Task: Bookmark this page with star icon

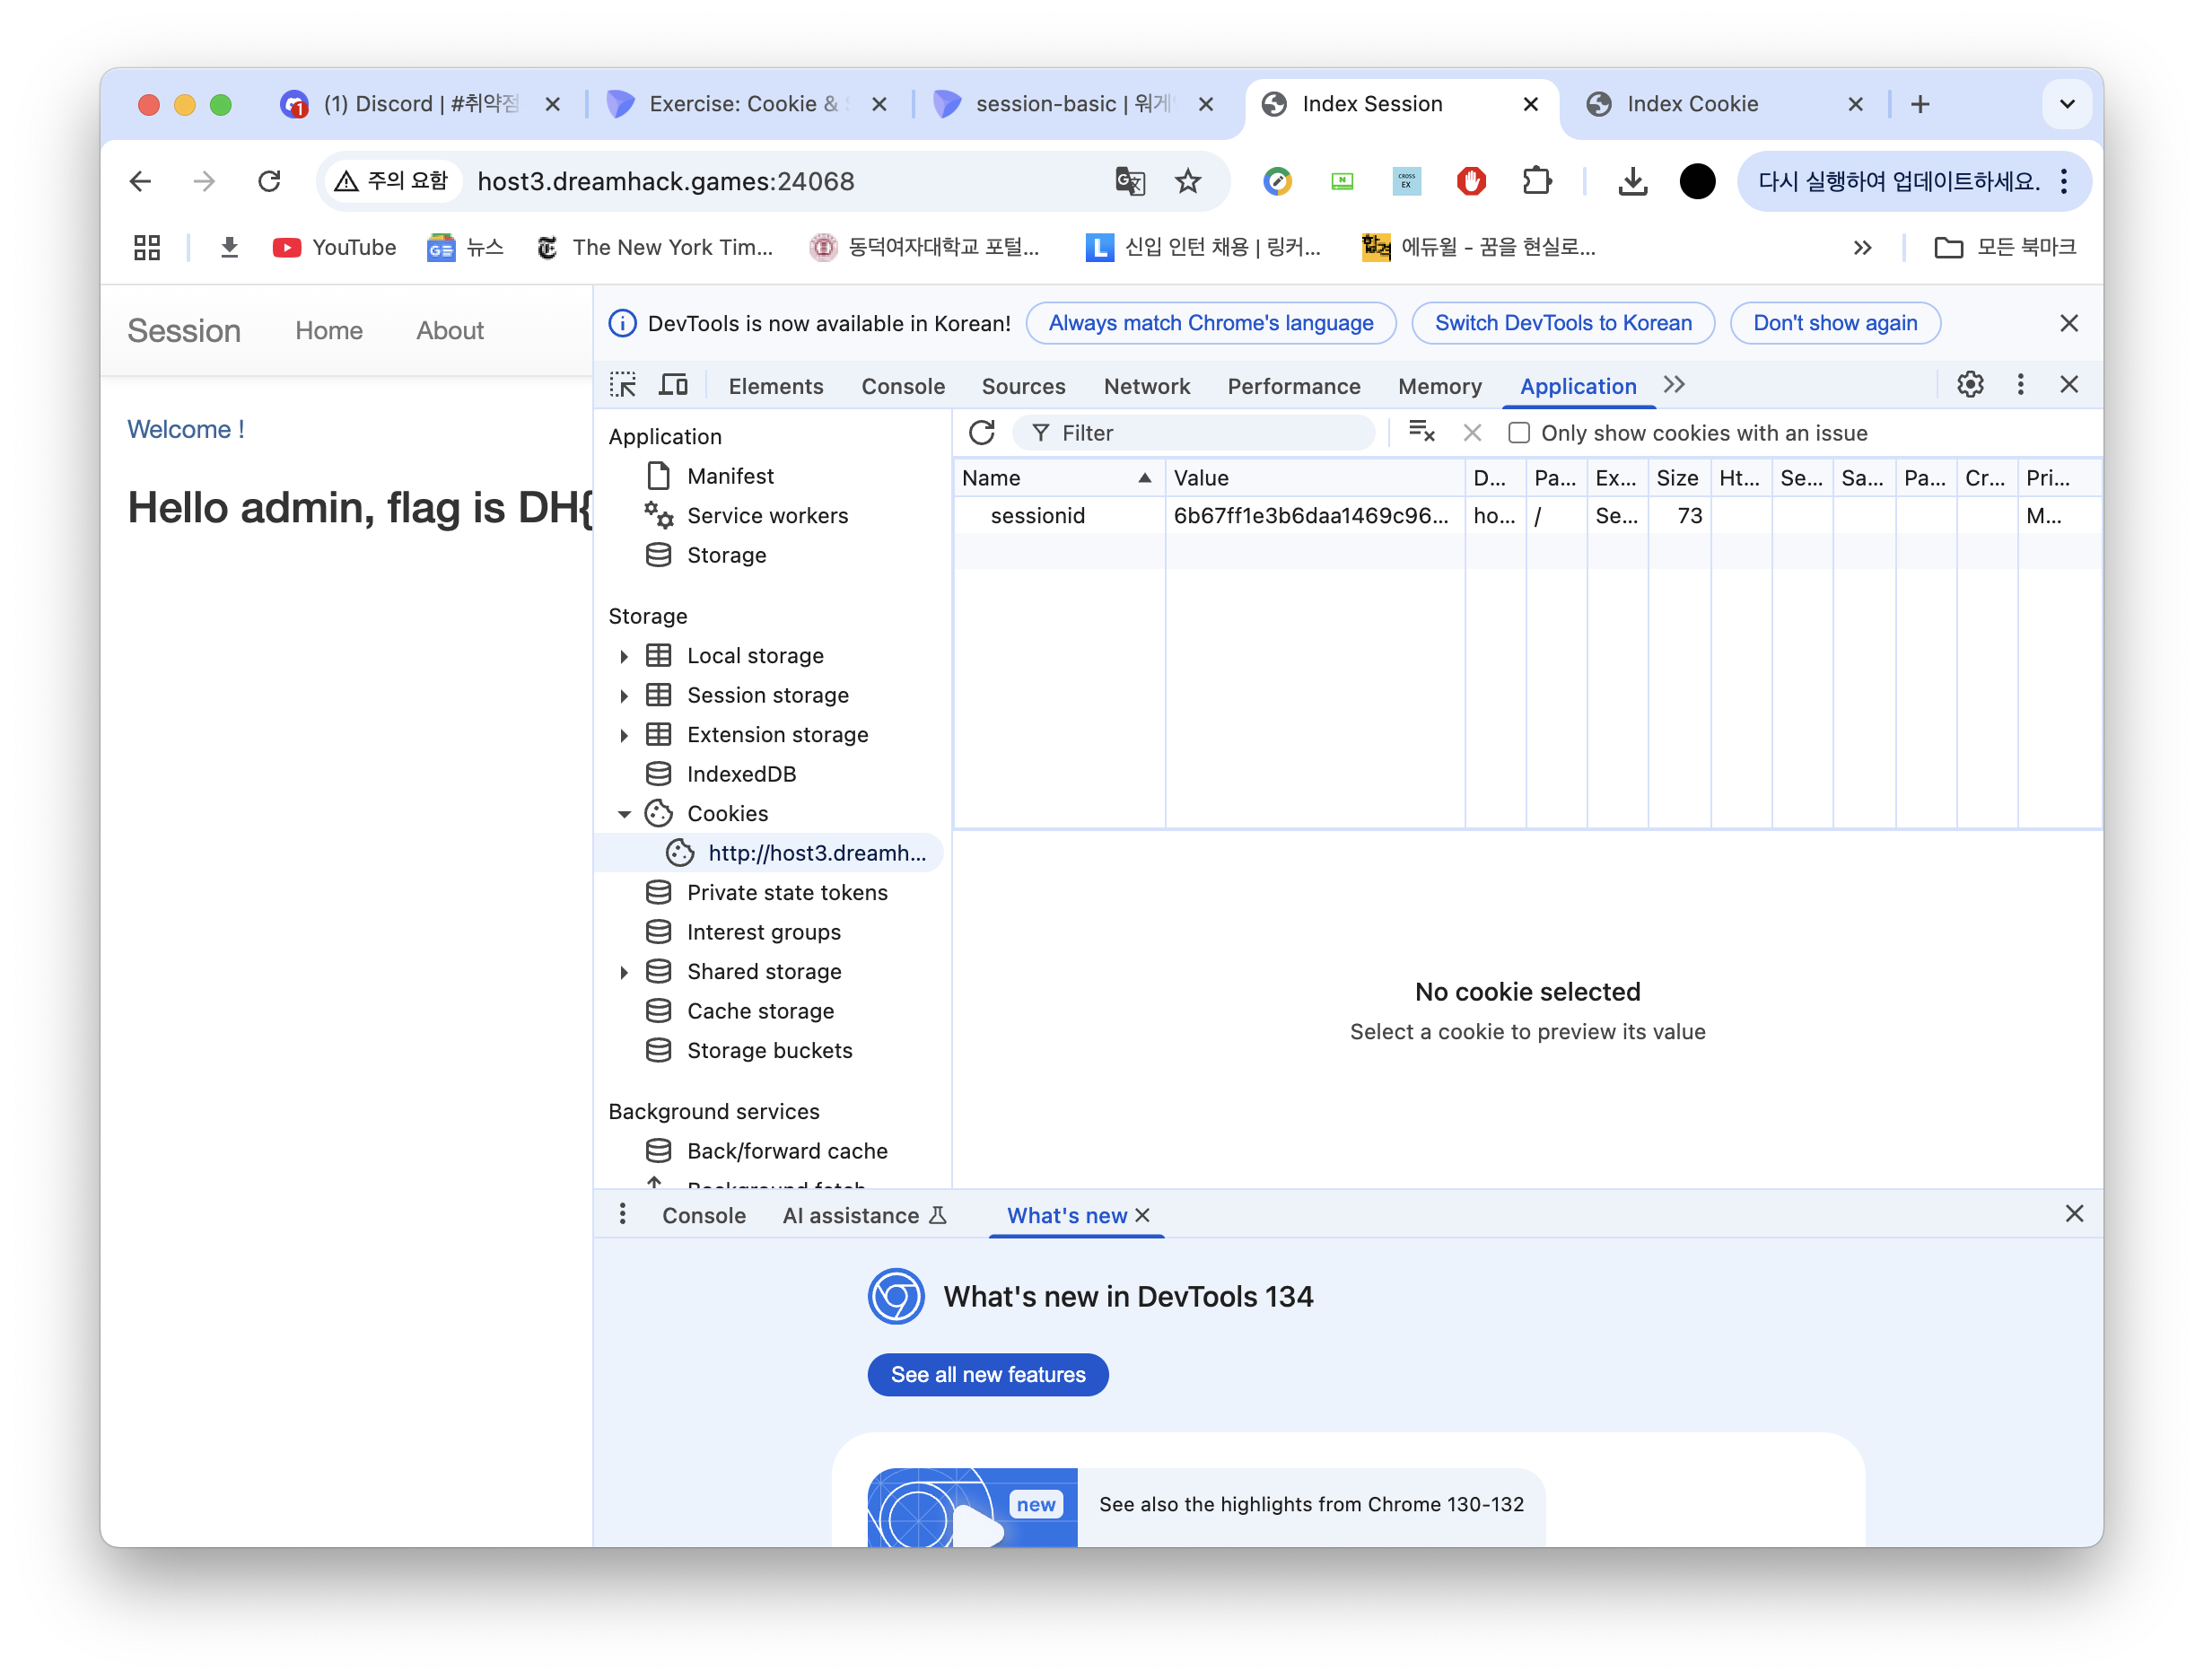Action: click(x=1188, y=181)
